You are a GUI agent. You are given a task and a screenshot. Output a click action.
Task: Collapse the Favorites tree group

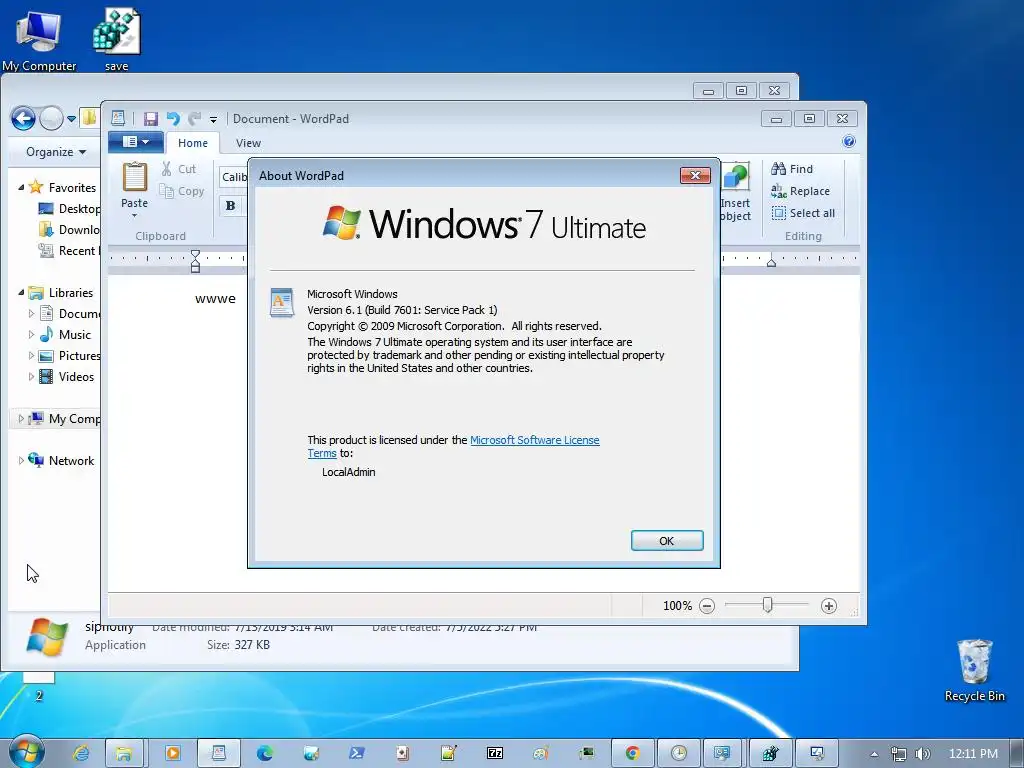(21, 188)
